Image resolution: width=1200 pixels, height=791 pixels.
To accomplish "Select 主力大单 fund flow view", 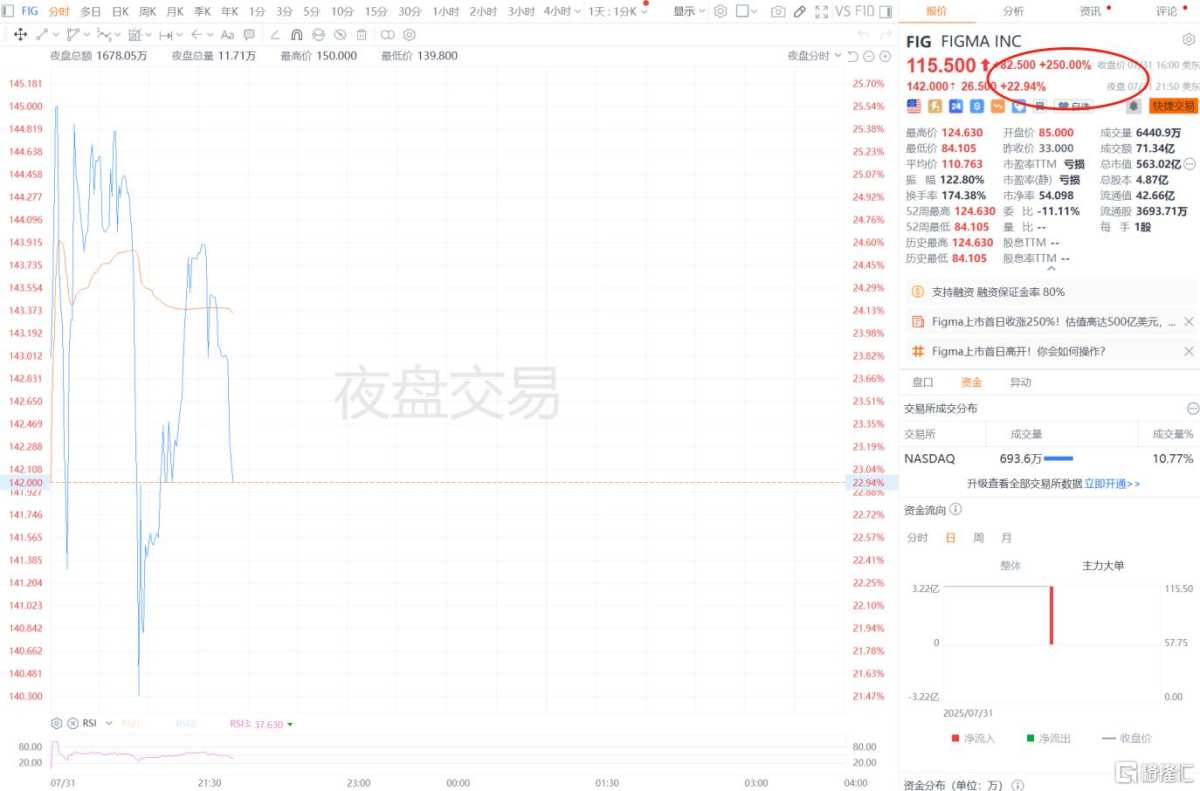I will click(1103, 565).
